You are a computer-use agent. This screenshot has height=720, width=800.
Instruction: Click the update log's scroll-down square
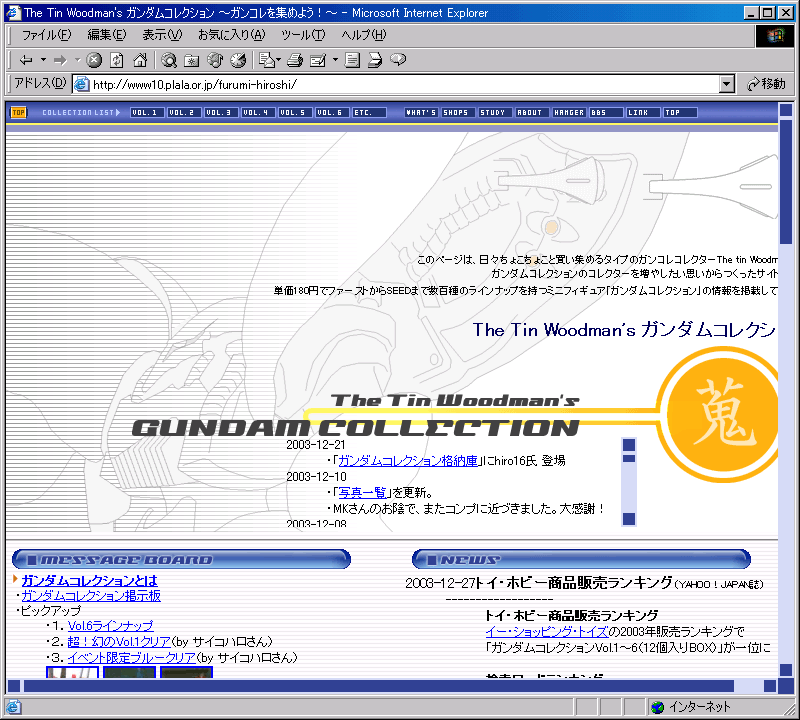tap(629, 519)
